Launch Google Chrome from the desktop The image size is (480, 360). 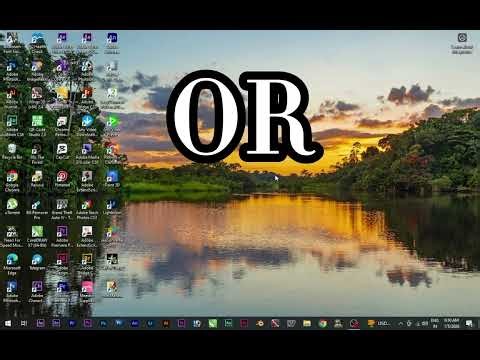click(12, 181)
